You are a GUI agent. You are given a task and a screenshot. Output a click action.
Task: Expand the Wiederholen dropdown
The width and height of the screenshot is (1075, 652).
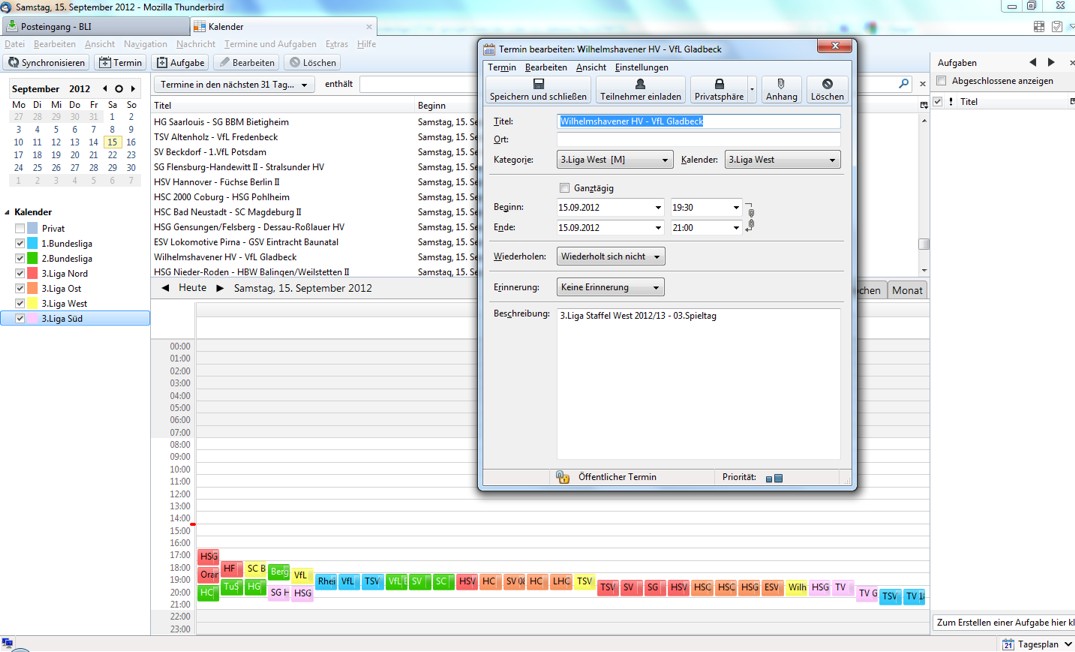click(610, 257)
